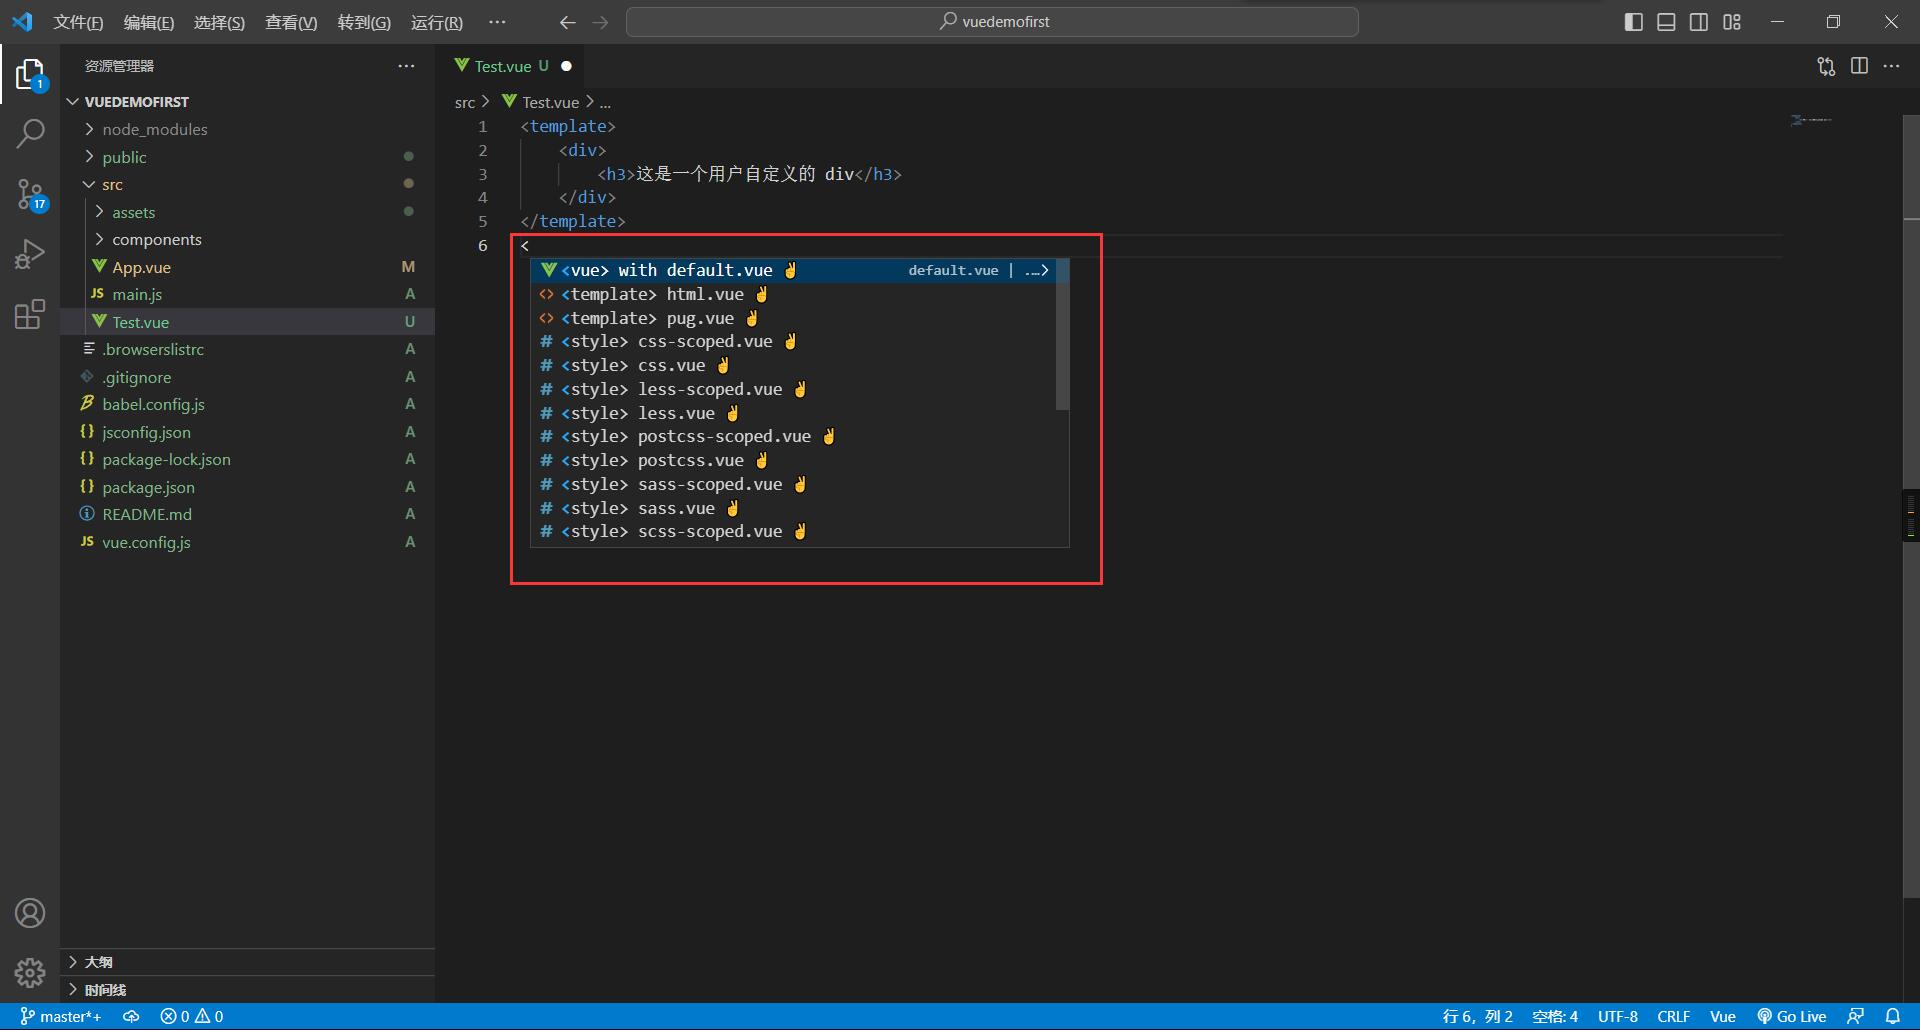The image size is (1920, 1030).
Task: Open the 查看(V) menu
Action: 291,22
